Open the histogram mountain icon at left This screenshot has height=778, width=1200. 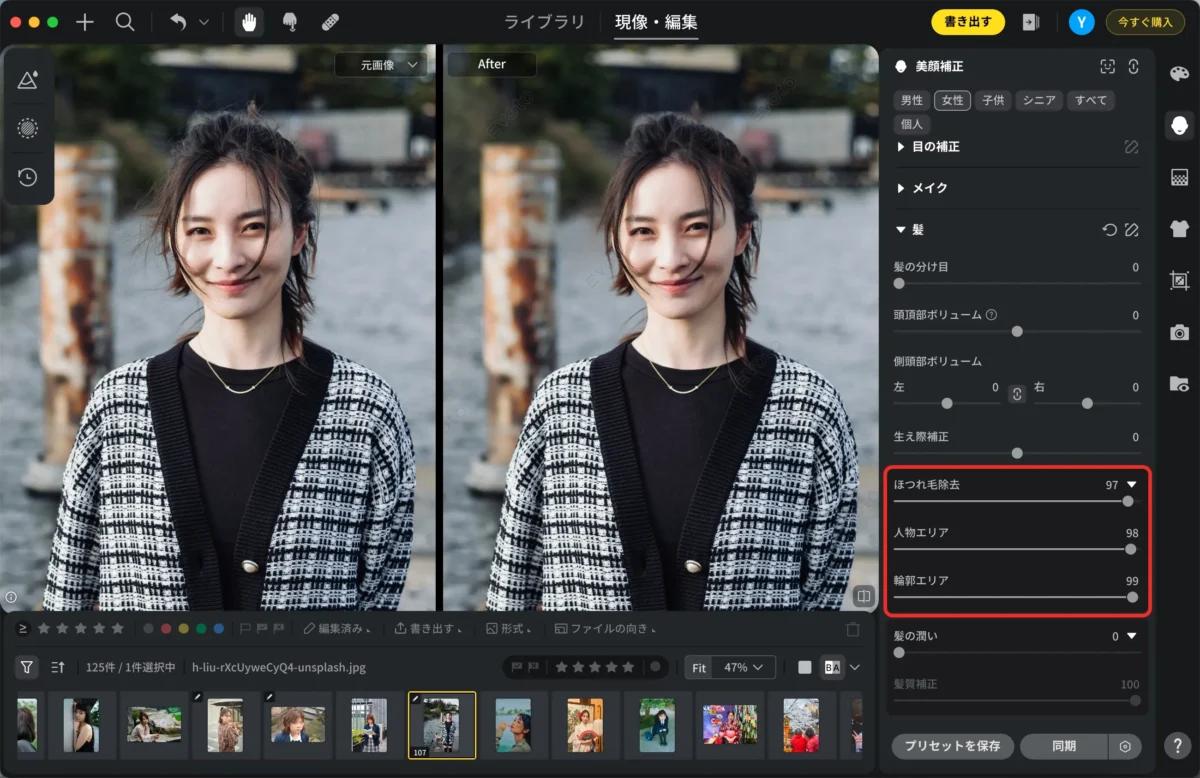(28, 80)
